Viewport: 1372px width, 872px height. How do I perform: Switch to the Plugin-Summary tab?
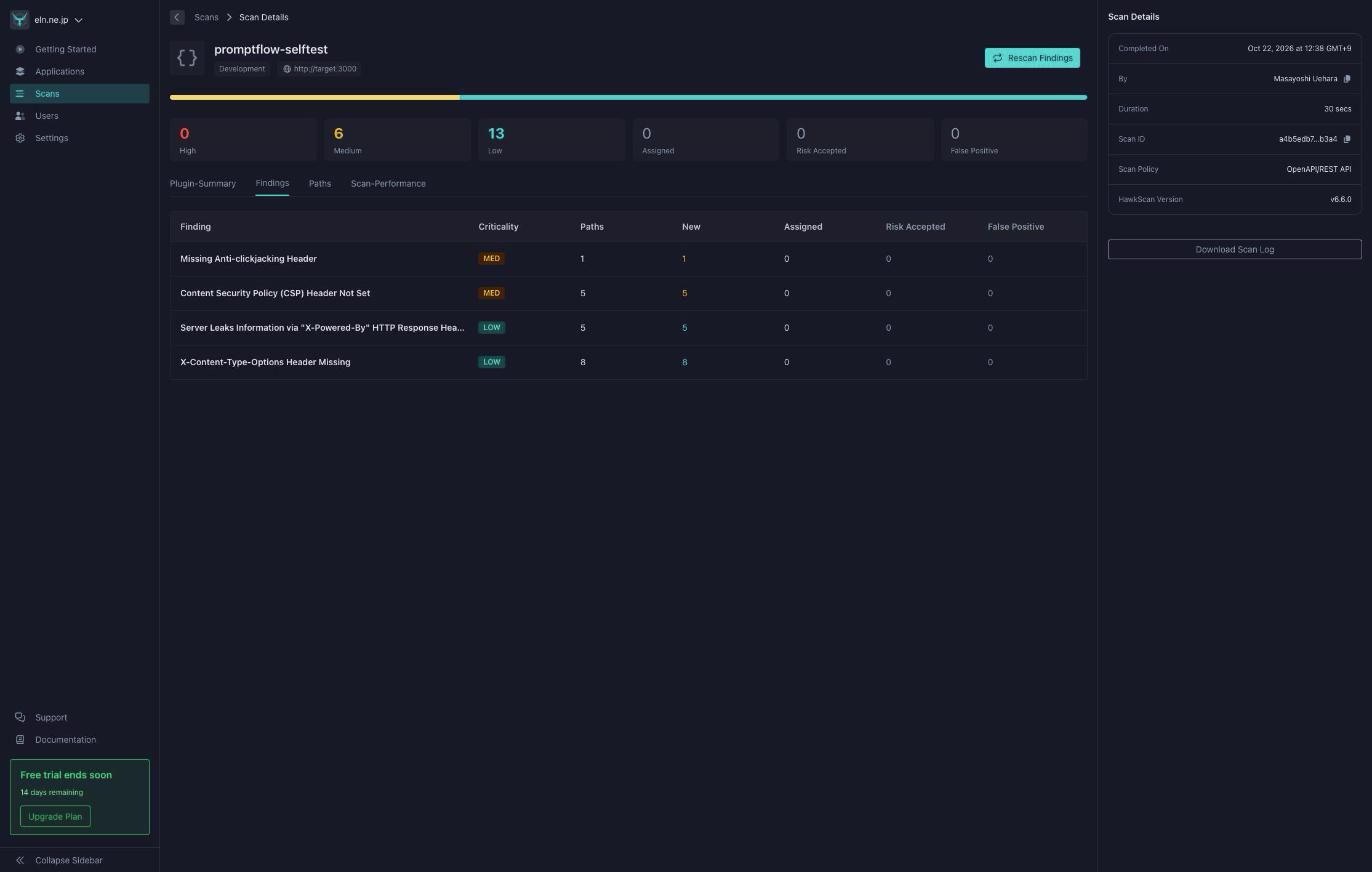click(203, 184)
